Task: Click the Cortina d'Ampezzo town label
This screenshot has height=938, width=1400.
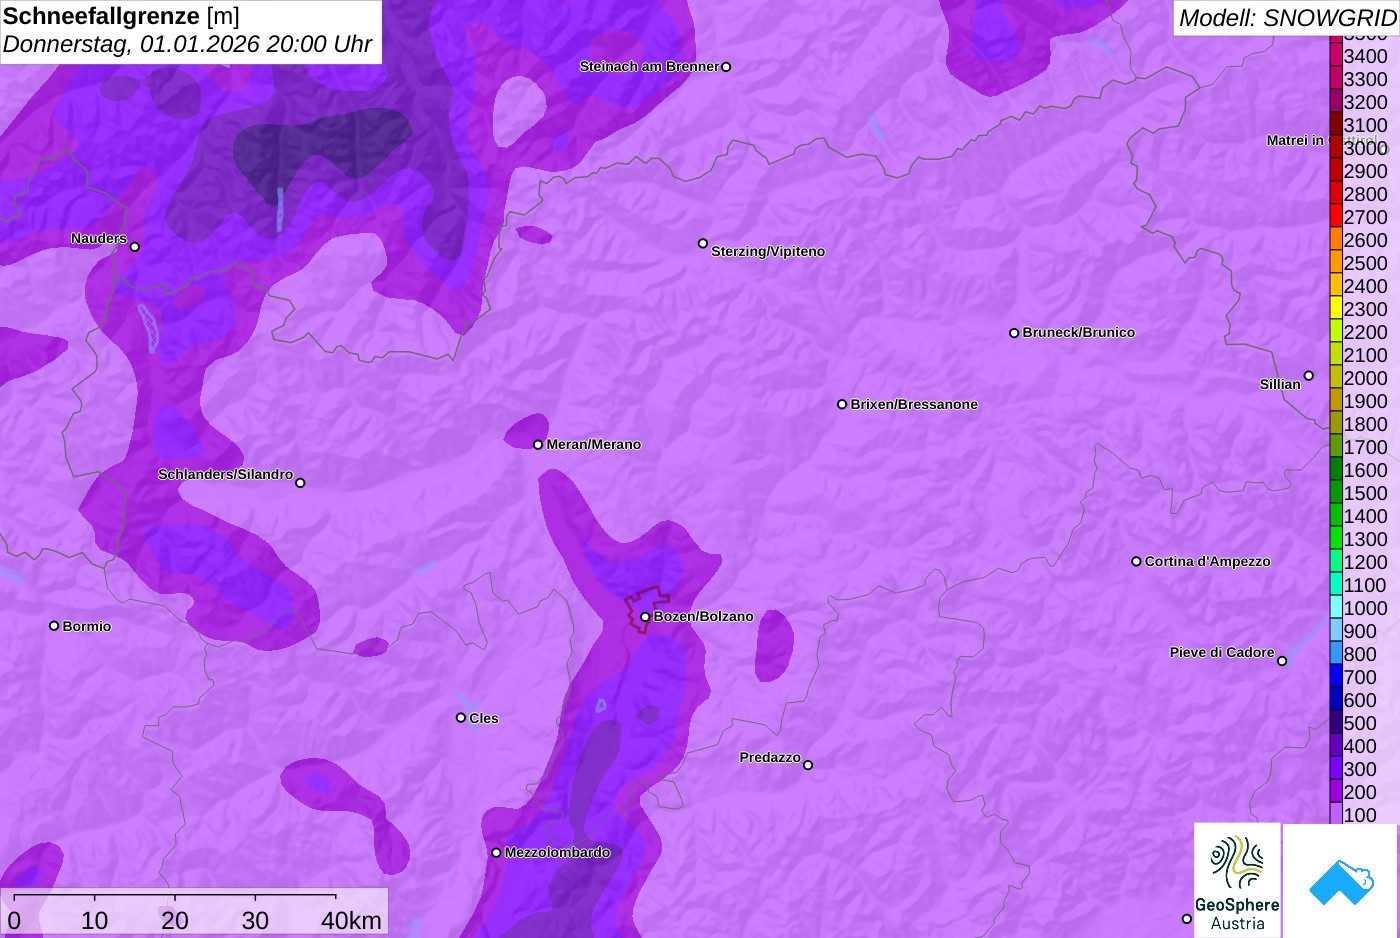Action: point(1208,562)
